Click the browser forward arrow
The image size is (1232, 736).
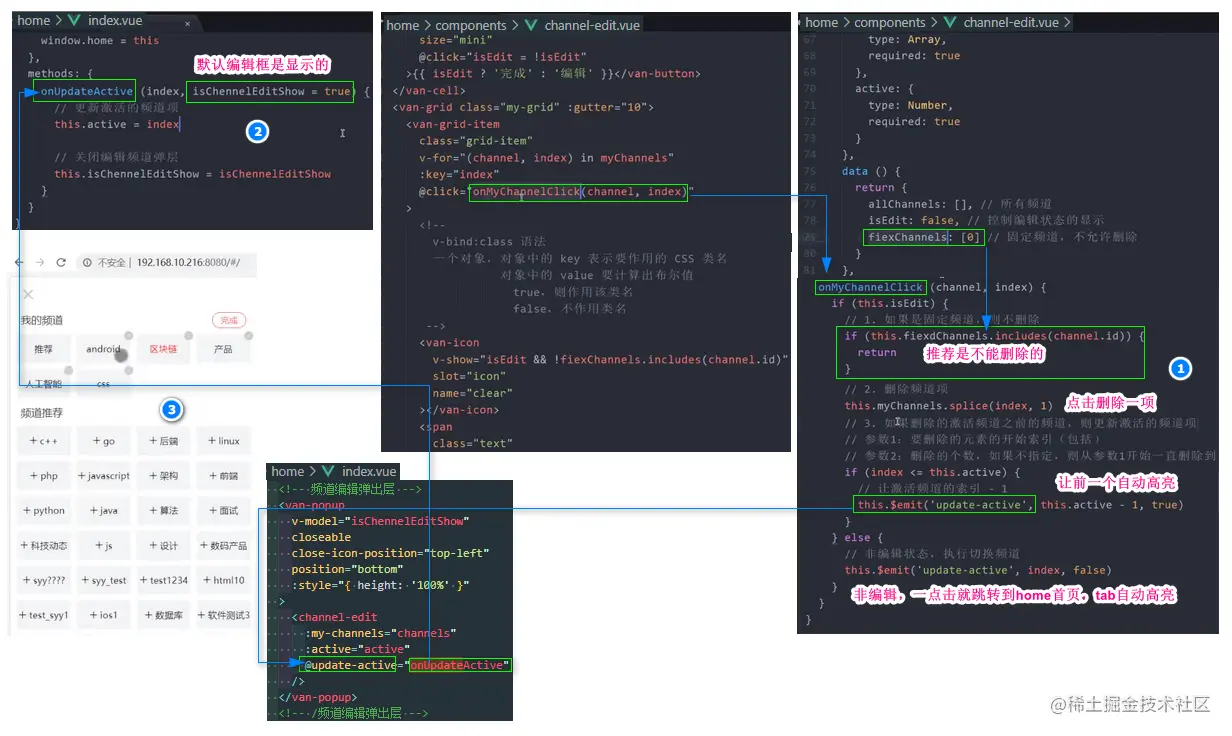pyautogui.click(x=39, y=262)
